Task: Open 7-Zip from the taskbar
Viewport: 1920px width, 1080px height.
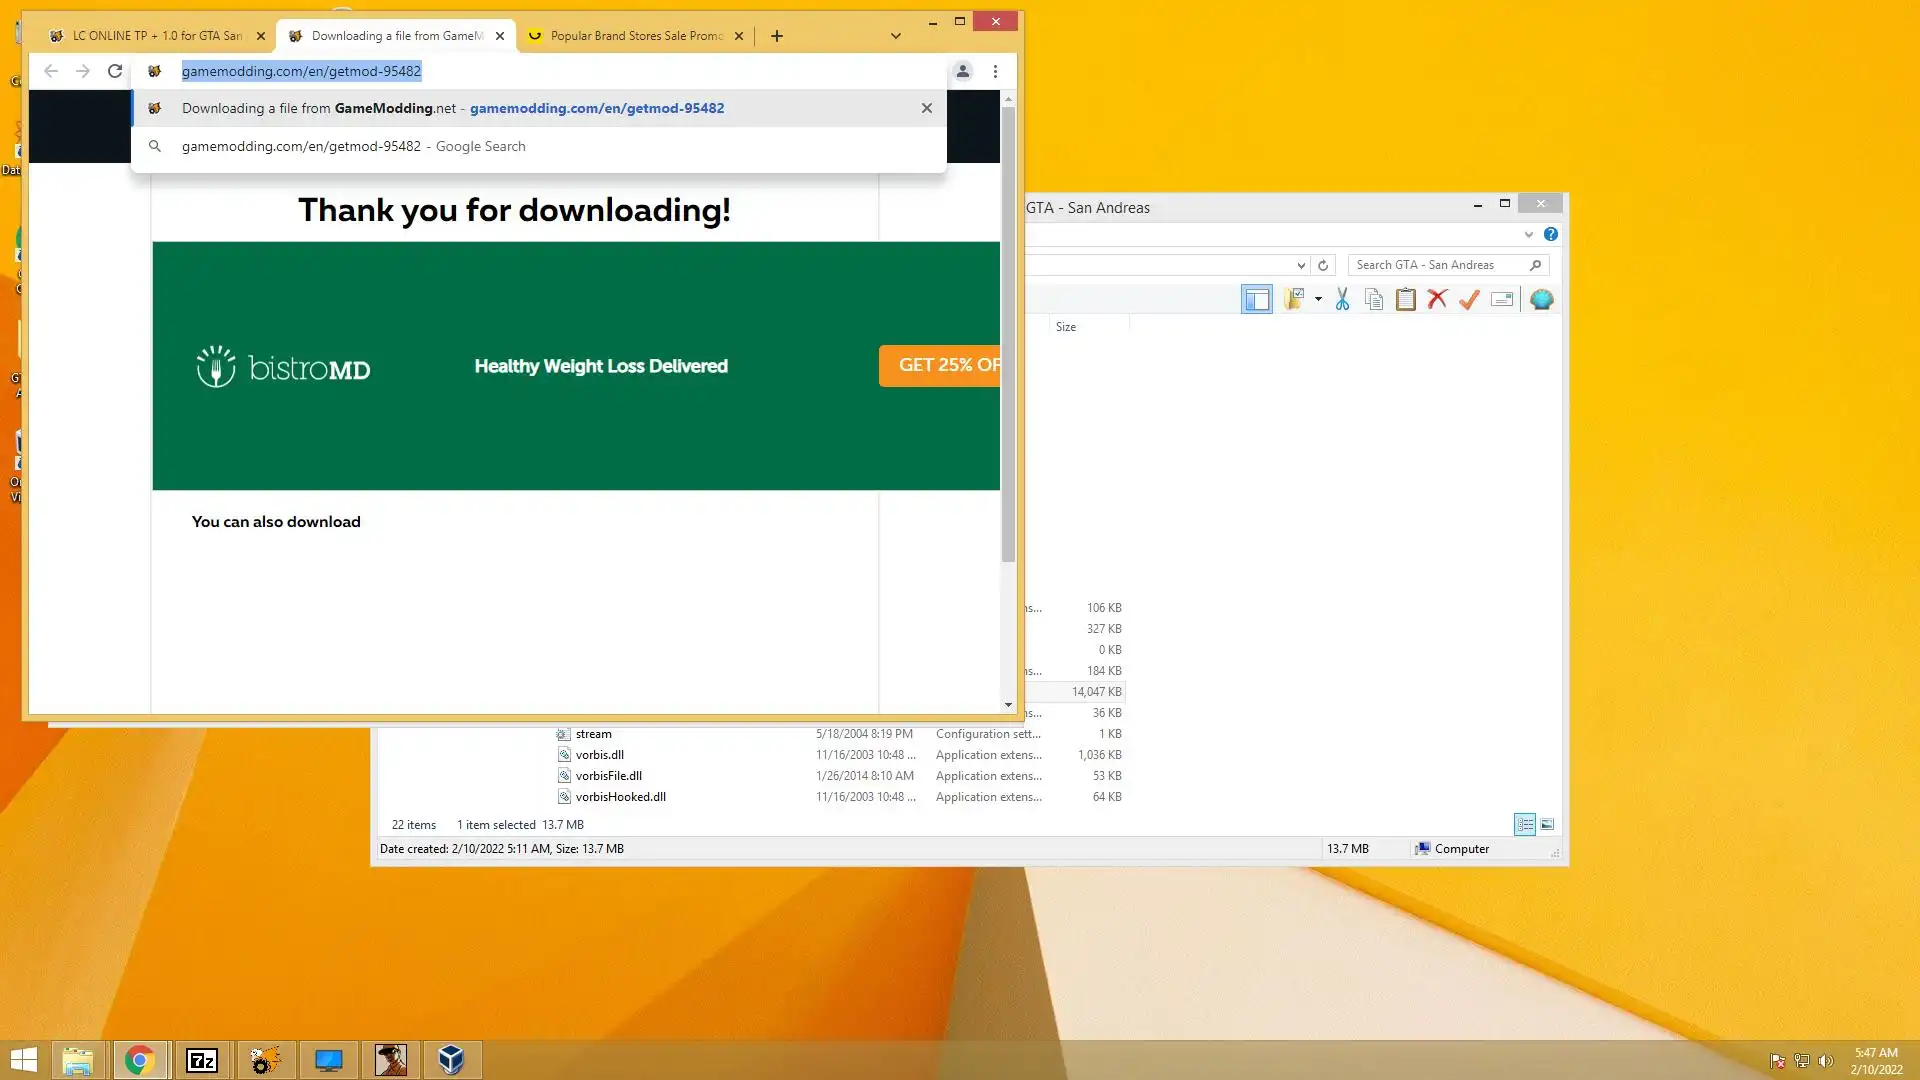Action: pos(202,1060)
